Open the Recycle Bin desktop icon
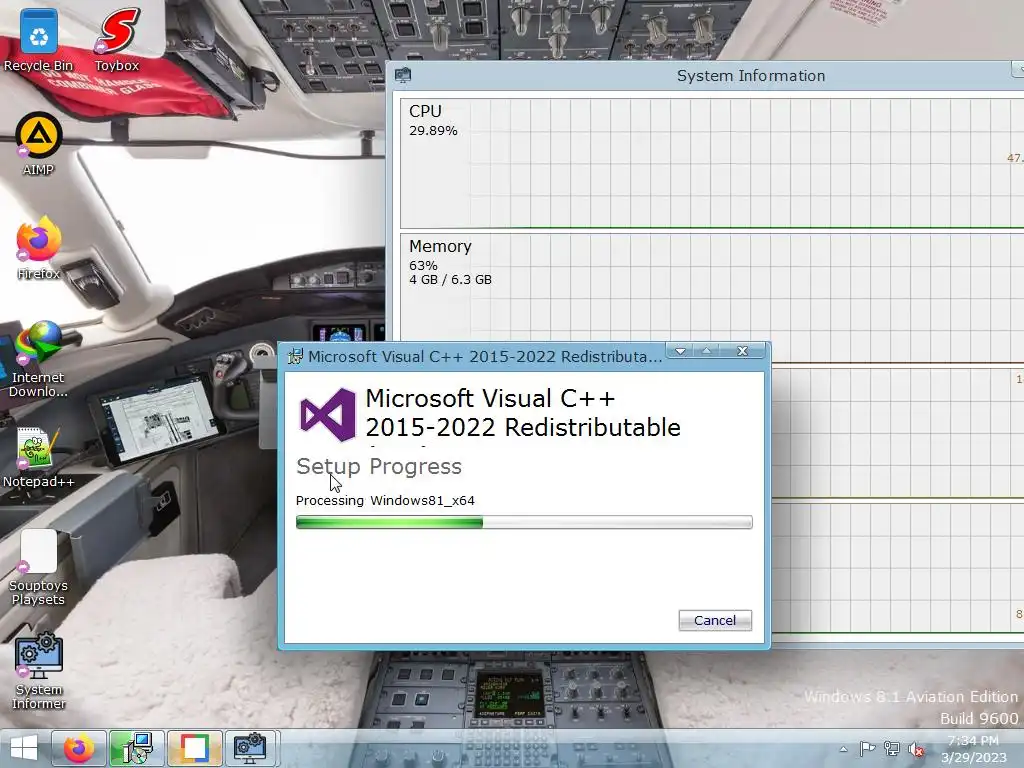Viewport: 1024px width, 768px height. tap(38, 40)
